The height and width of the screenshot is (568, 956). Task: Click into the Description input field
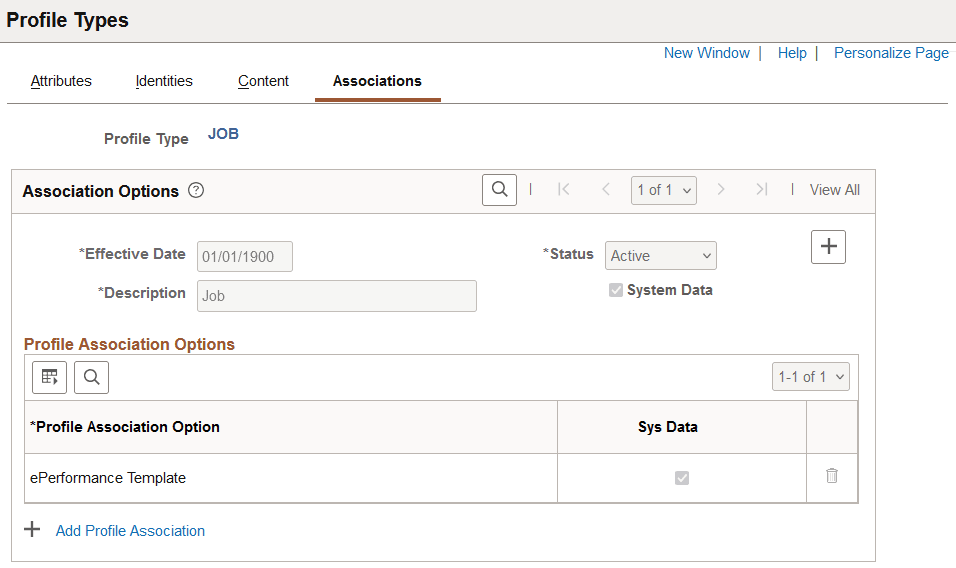click(x=336, y=295)
